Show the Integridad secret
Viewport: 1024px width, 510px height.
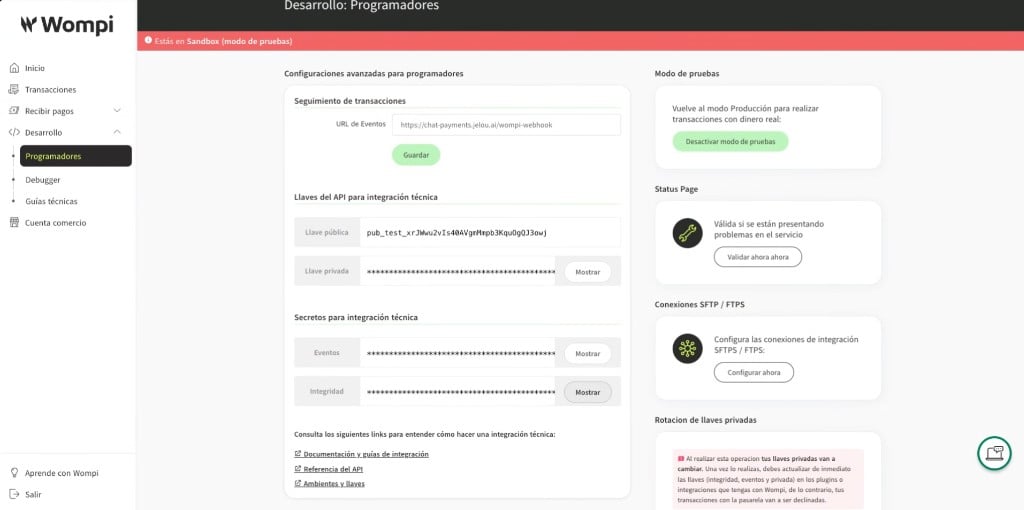point(588,392)
